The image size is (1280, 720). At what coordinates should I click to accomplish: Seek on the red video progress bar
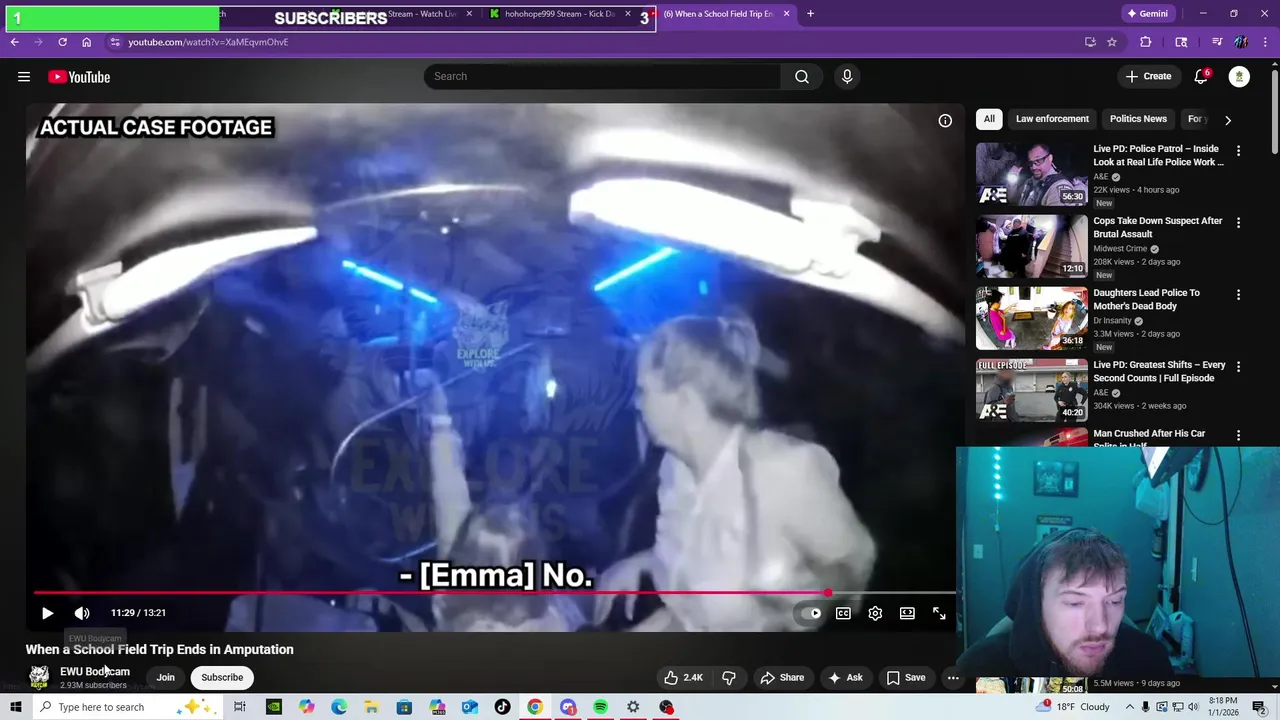[x=495, y=593]
